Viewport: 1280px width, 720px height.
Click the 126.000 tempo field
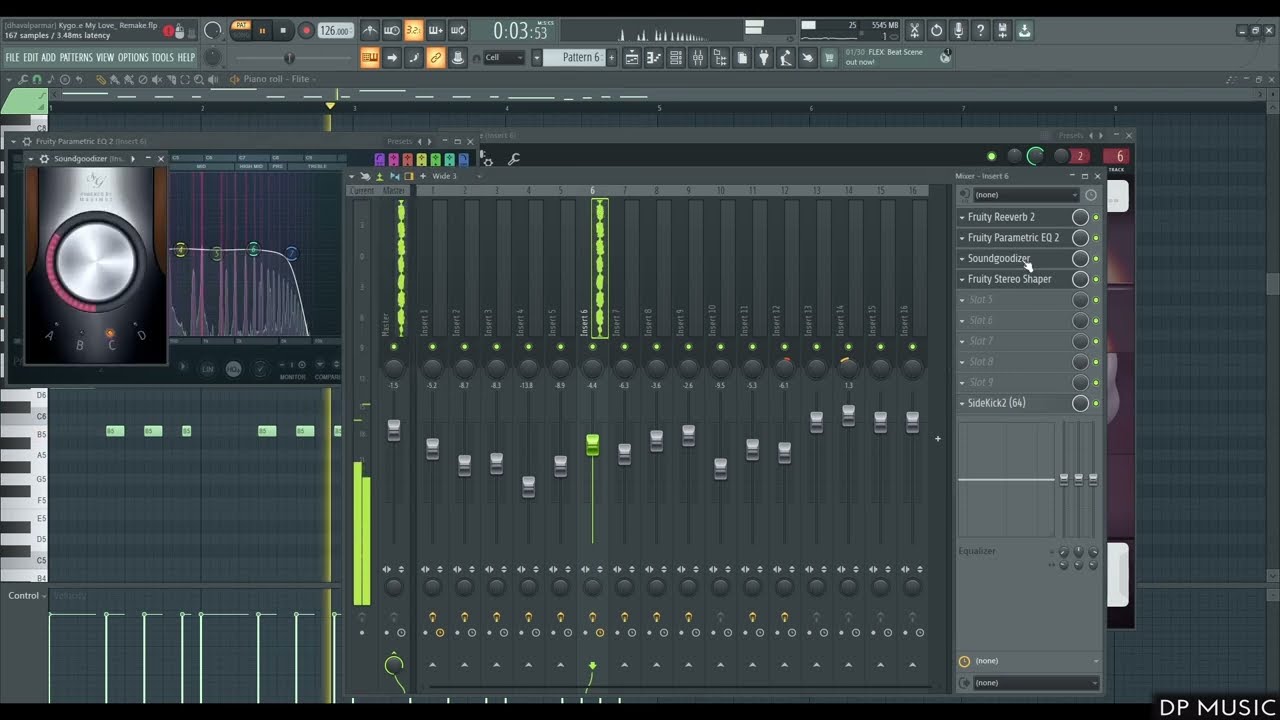click(335, 31)
